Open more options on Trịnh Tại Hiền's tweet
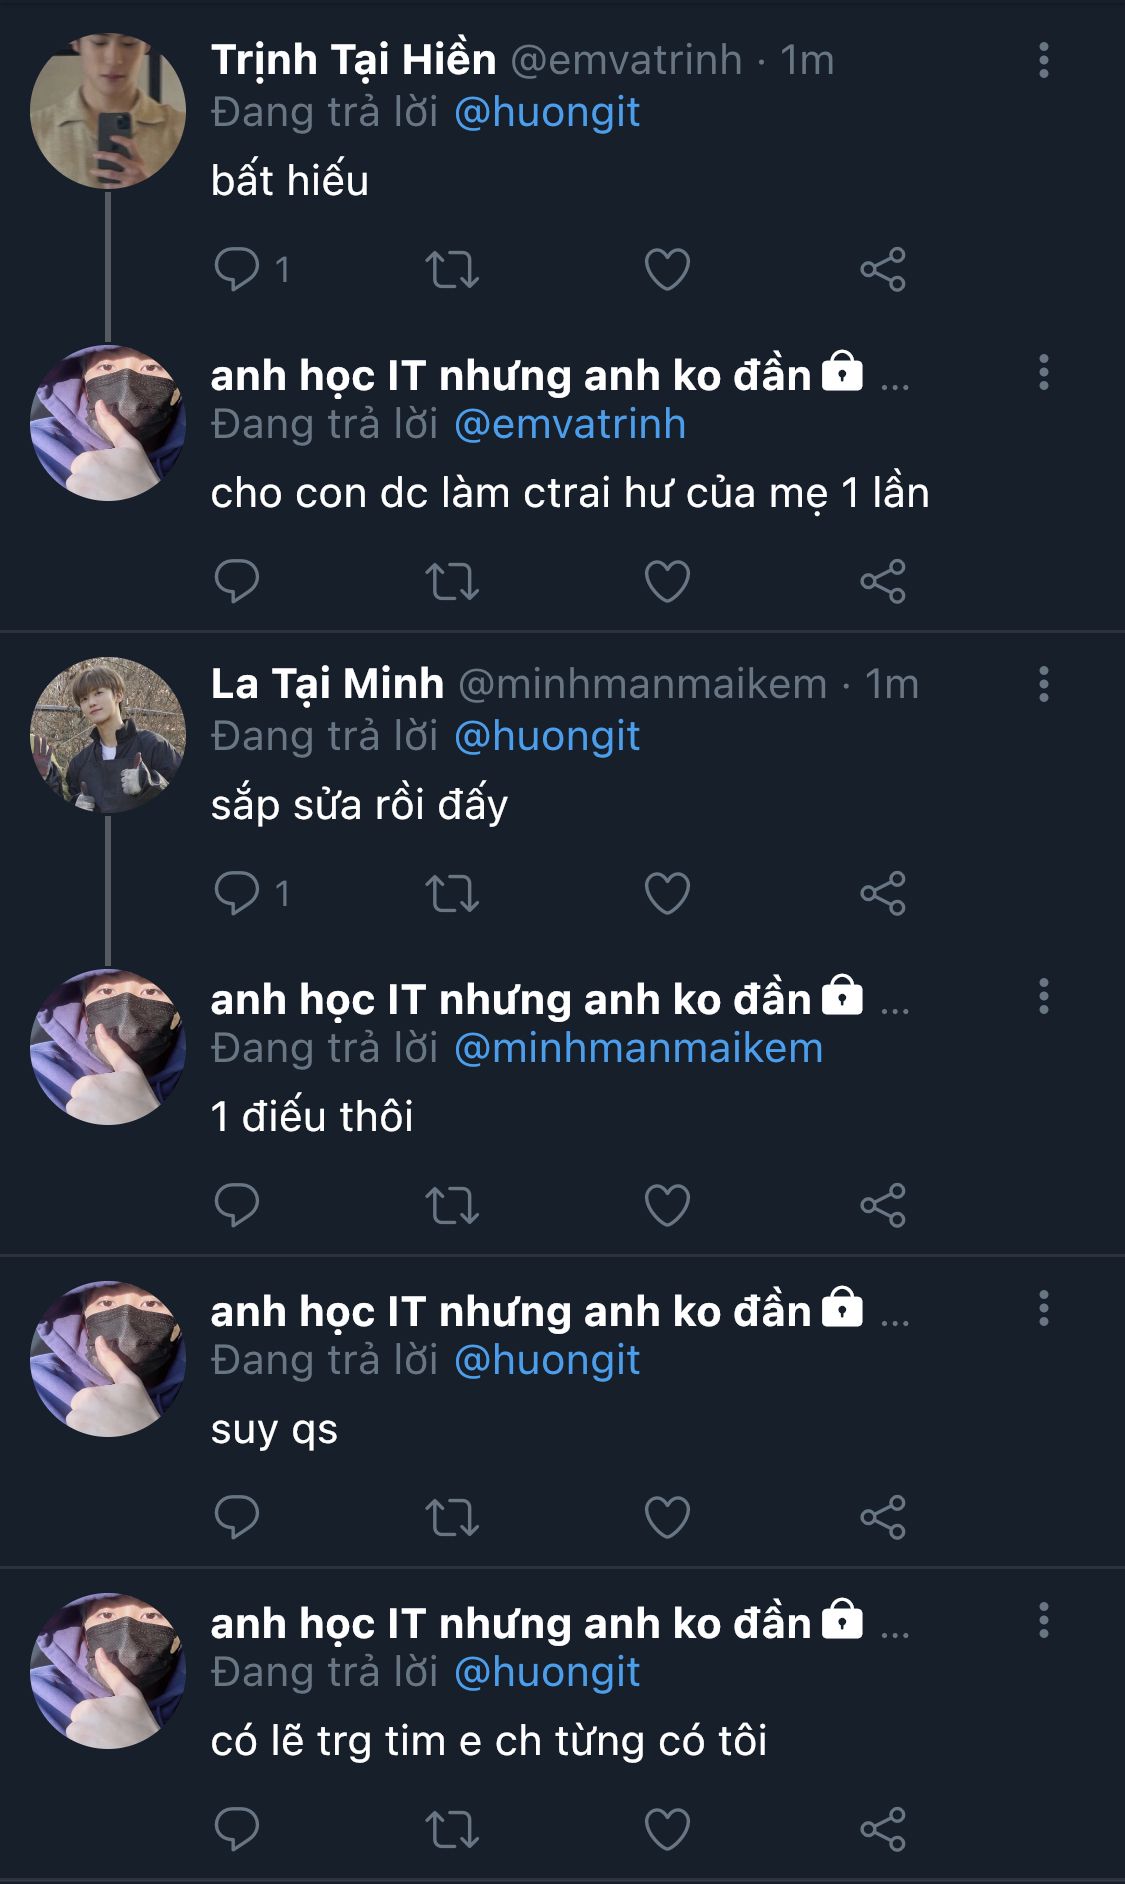Image resolution: width=1125 pixels, height=1884 pixels. click(1044, 61)
